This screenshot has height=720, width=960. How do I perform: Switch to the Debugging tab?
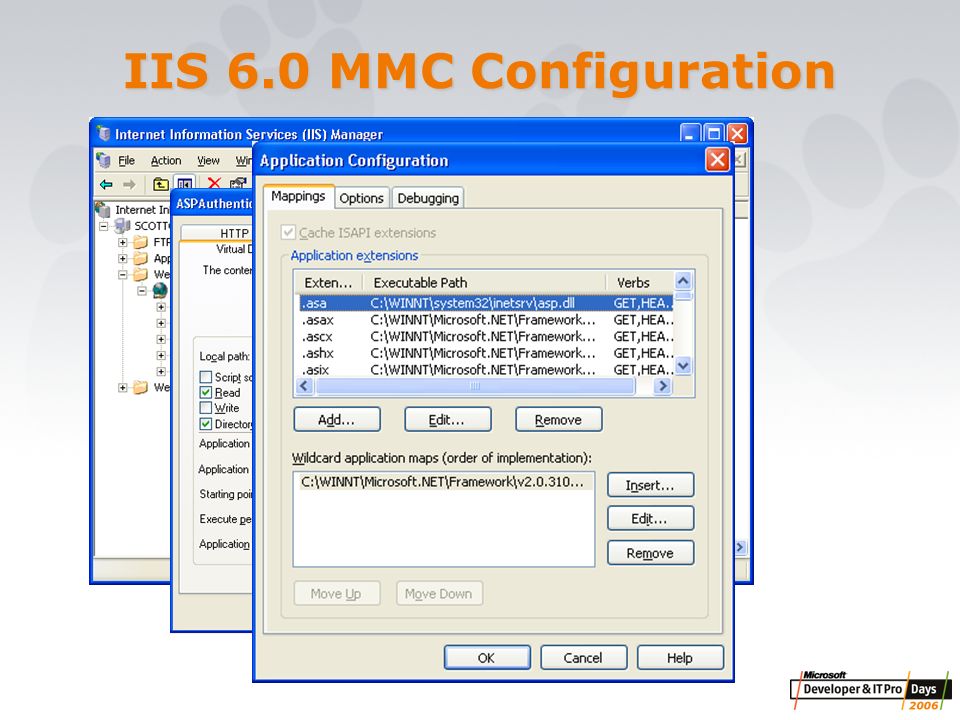(428, 198)
